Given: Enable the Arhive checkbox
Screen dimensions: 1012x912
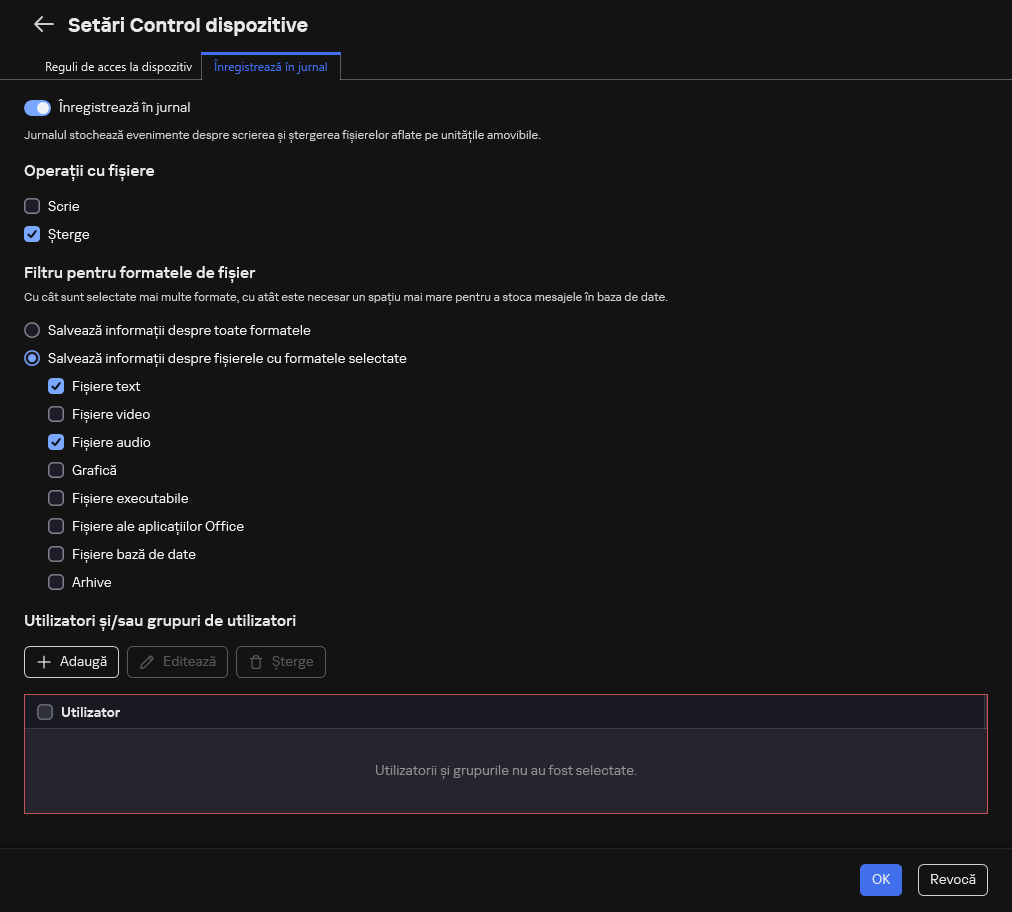Looking at the screenshot, I should [56, 582].
